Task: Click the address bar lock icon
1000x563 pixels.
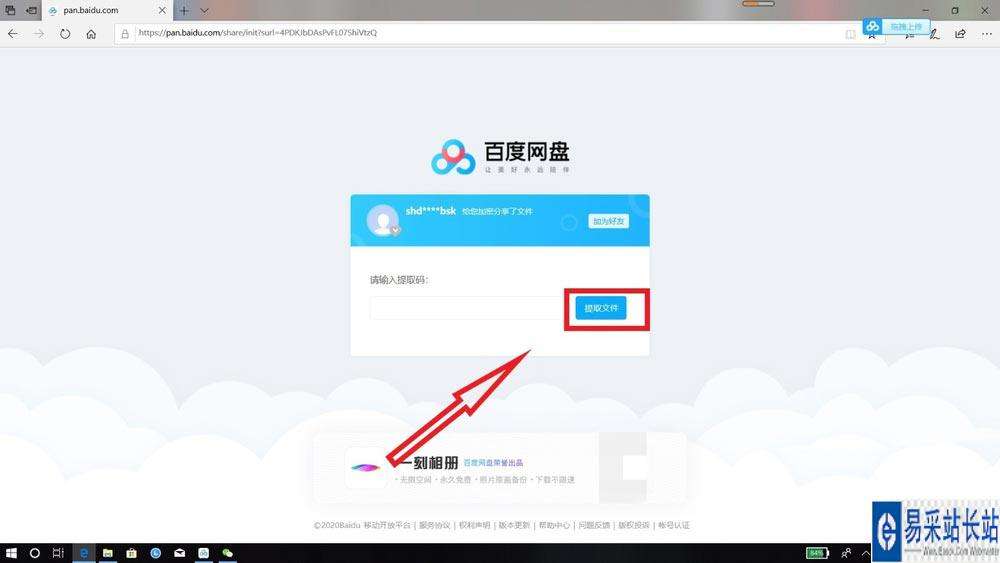Action: (125, 34)
